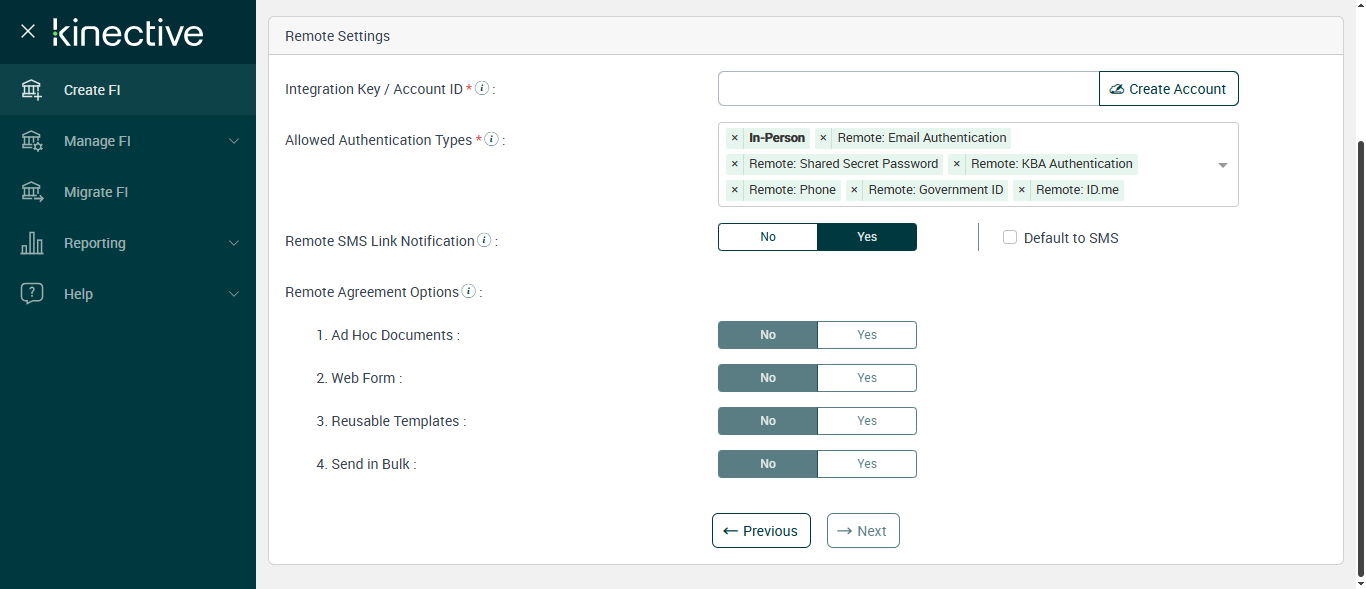1366x589 pixels.
Task: Click the Create Account button
Action: pos(1168,89)
